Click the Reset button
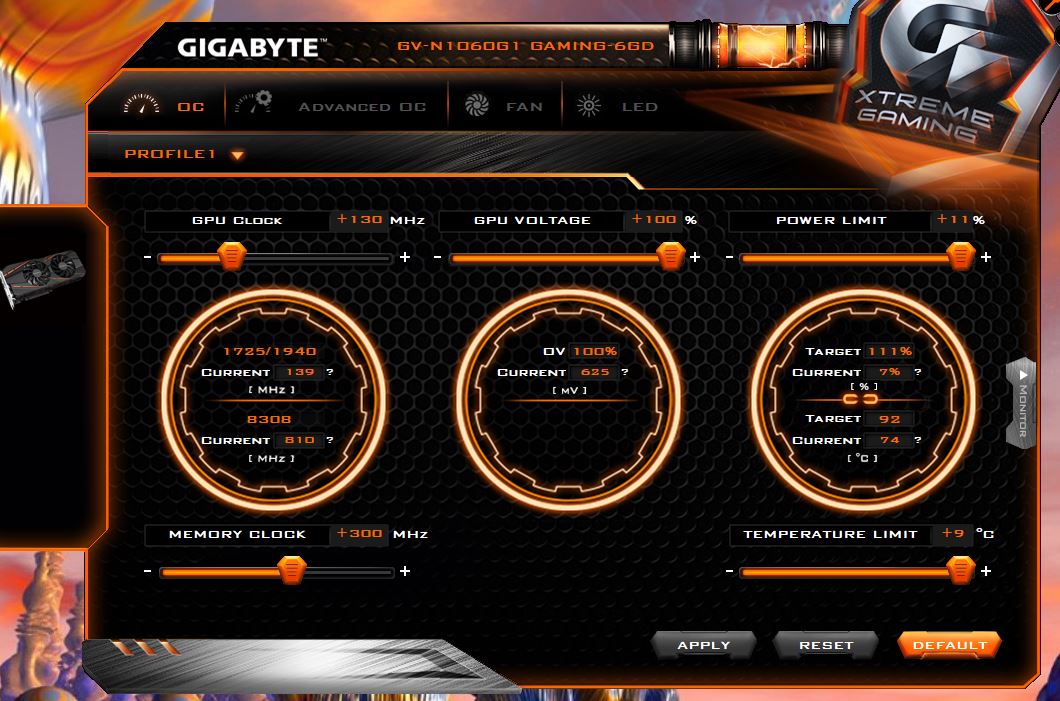The image size is (1060, 701). (826, 645)
